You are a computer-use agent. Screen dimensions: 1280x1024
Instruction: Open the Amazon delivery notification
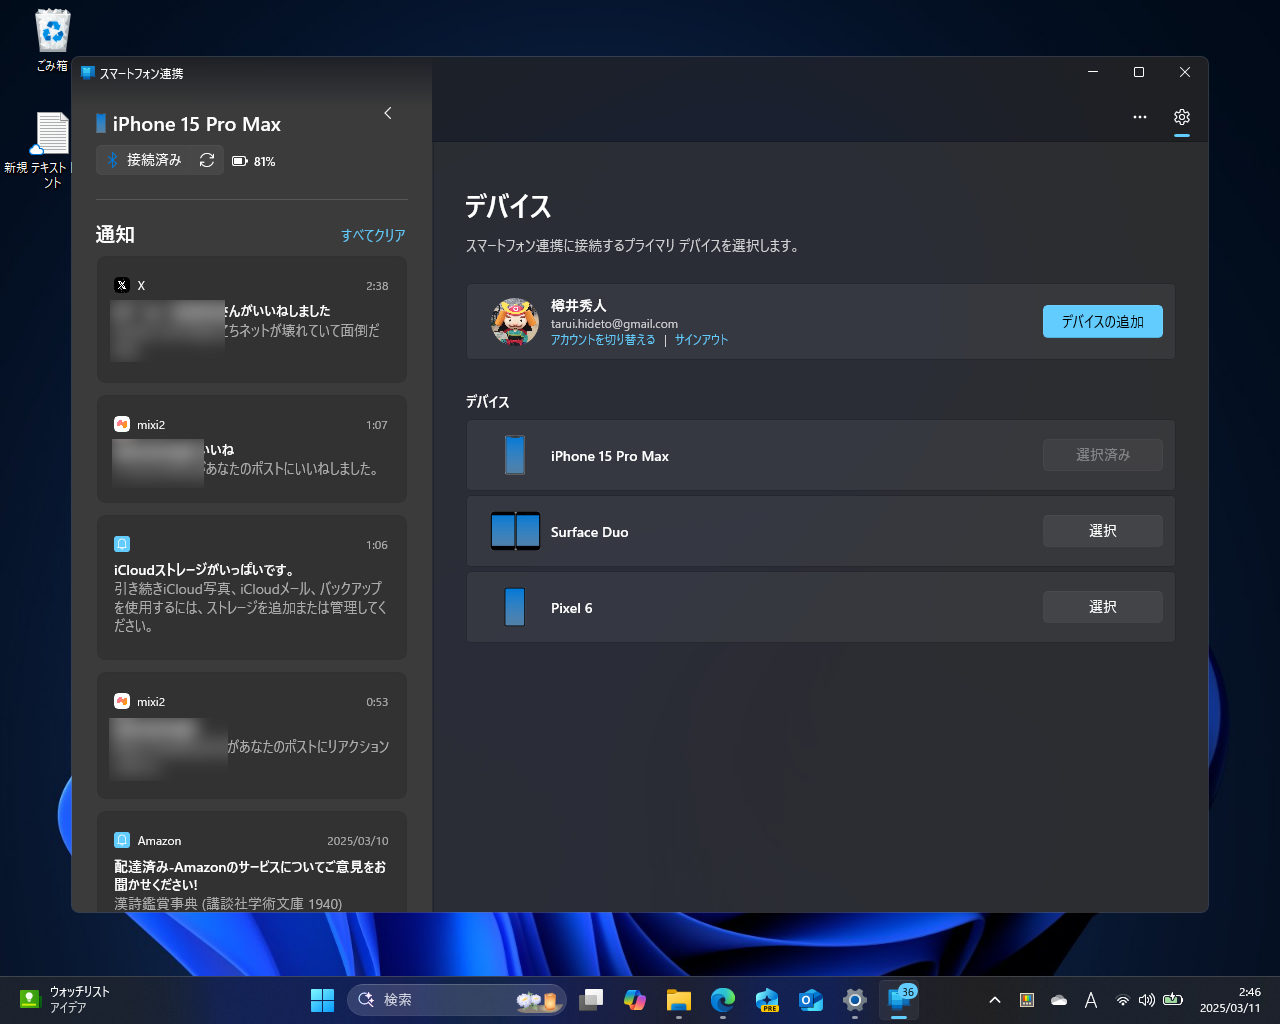point(252,862)
